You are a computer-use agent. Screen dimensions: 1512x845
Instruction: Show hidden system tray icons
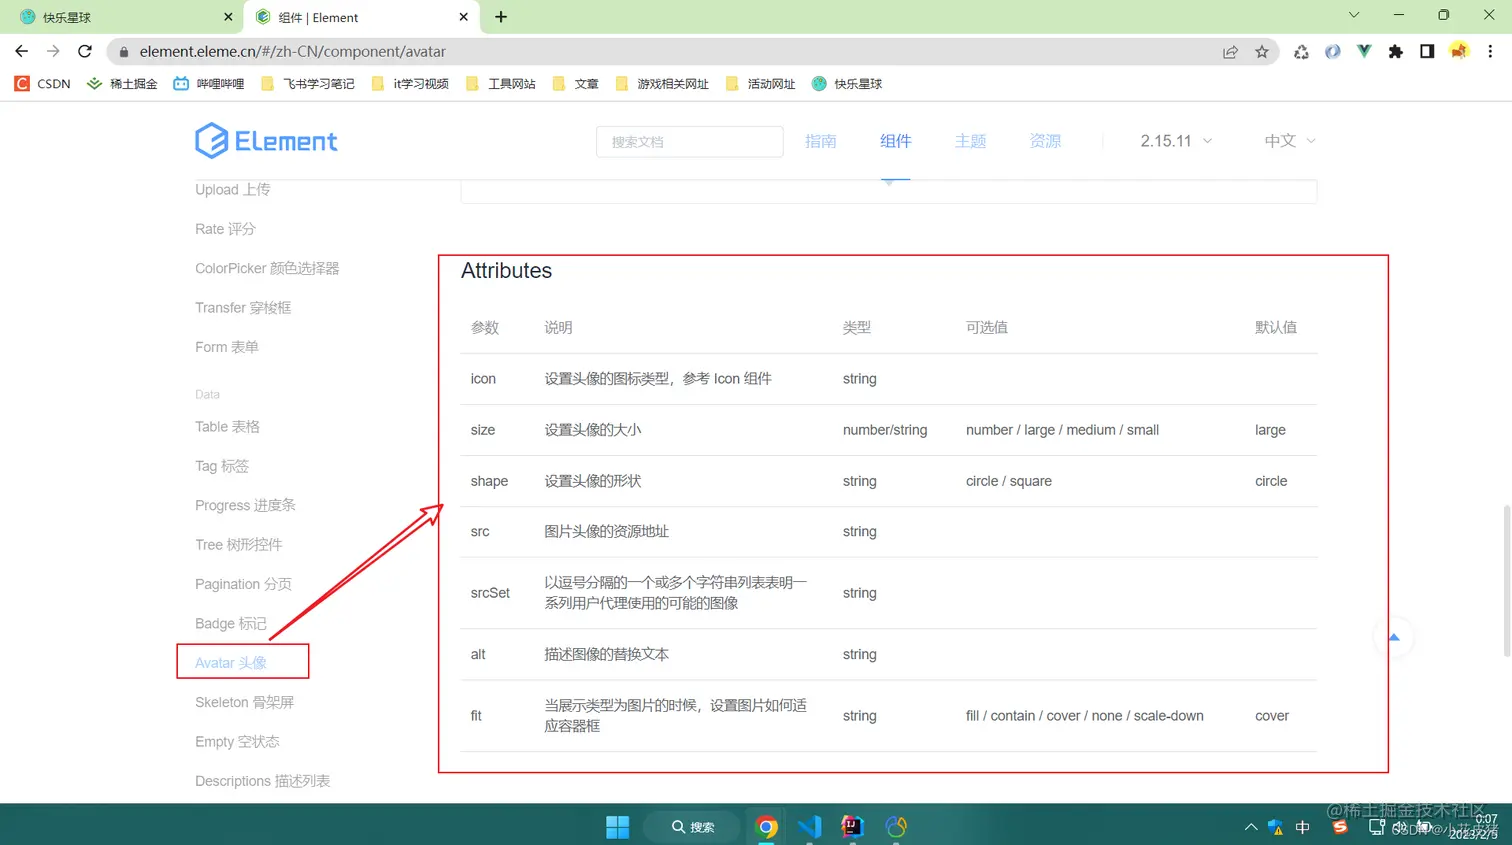tap(1251, 827)
